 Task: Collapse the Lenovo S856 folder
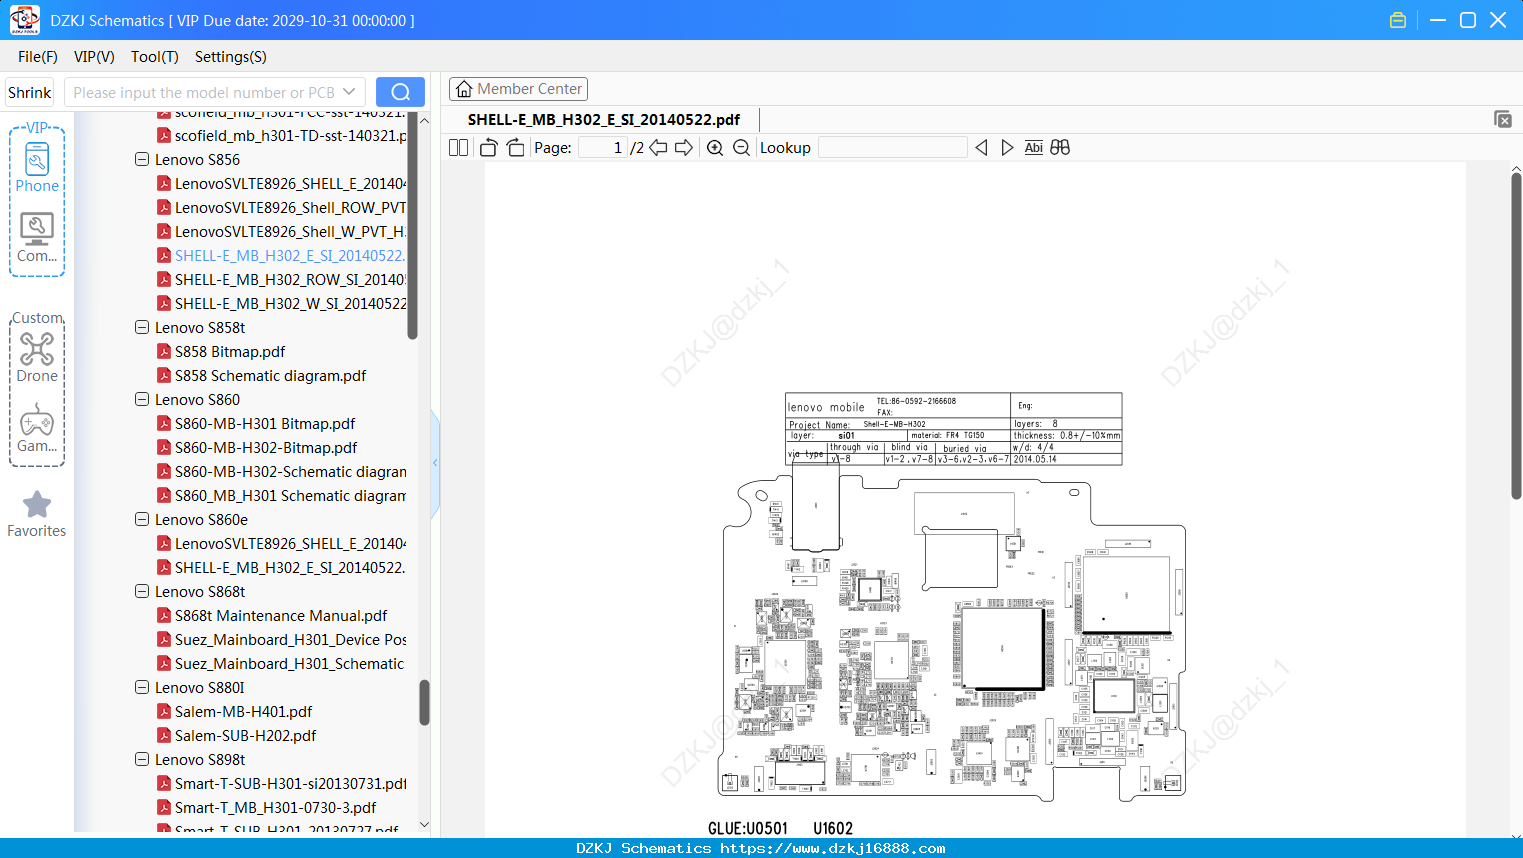[142, 159]
